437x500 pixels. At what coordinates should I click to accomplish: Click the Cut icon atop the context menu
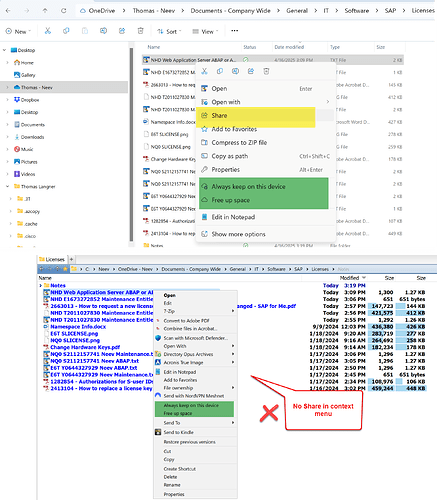(x=204, y=71)
